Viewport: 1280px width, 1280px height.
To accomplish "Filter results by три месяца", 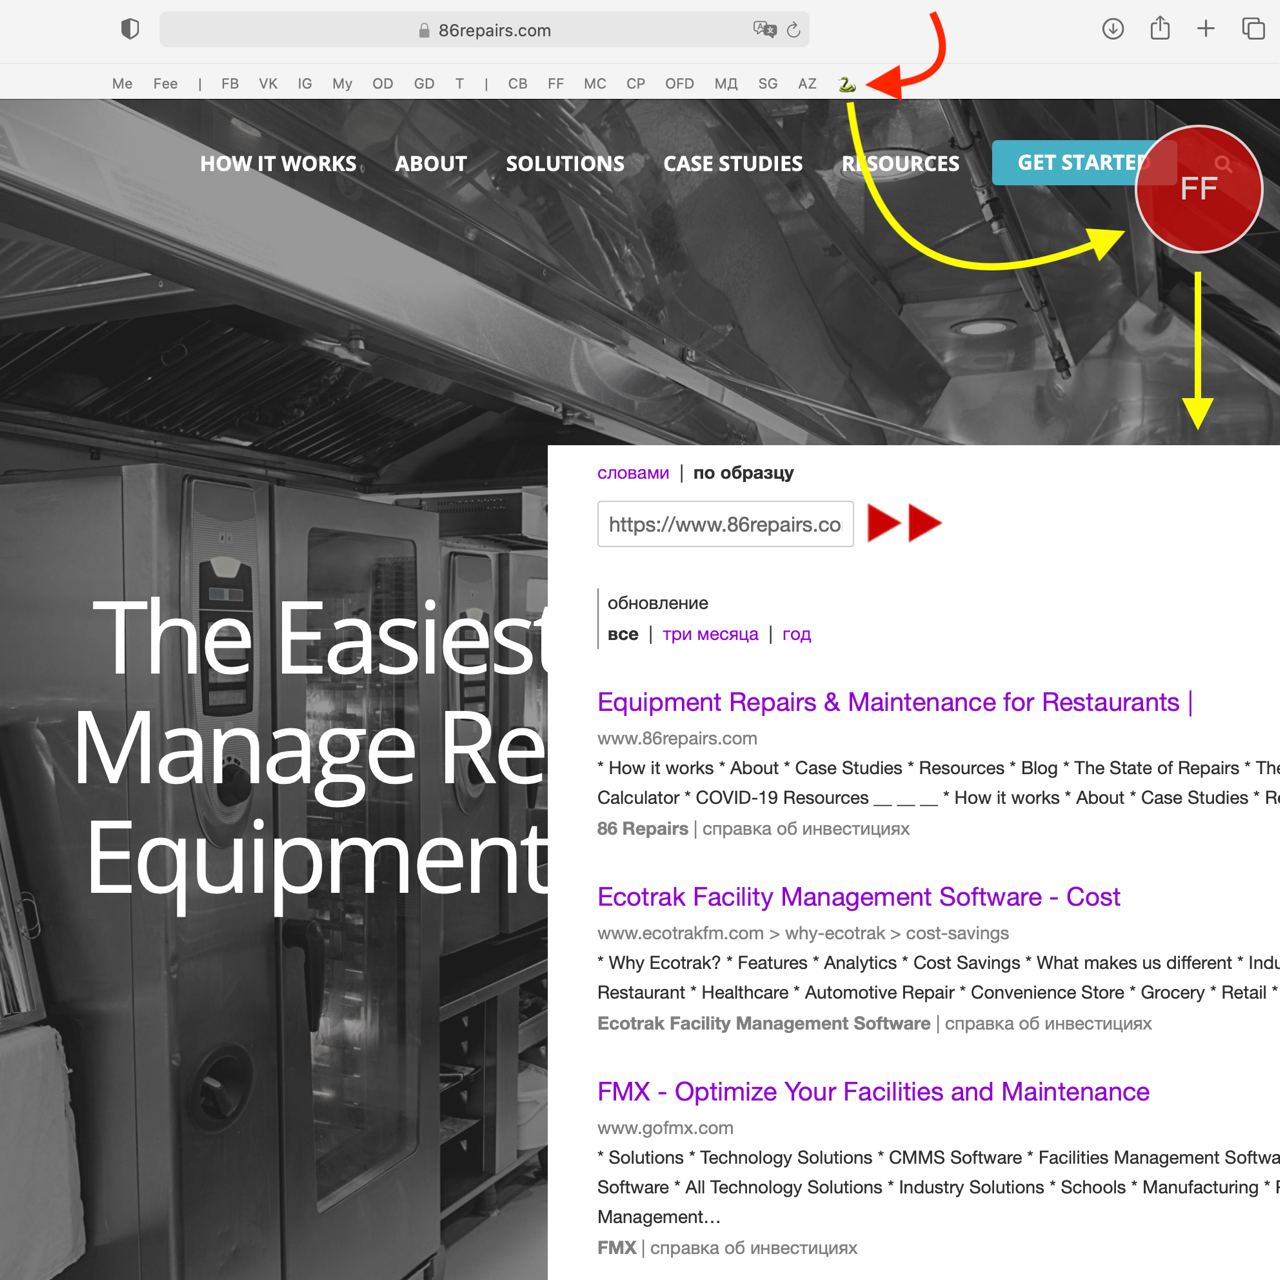I will point(710,634).
